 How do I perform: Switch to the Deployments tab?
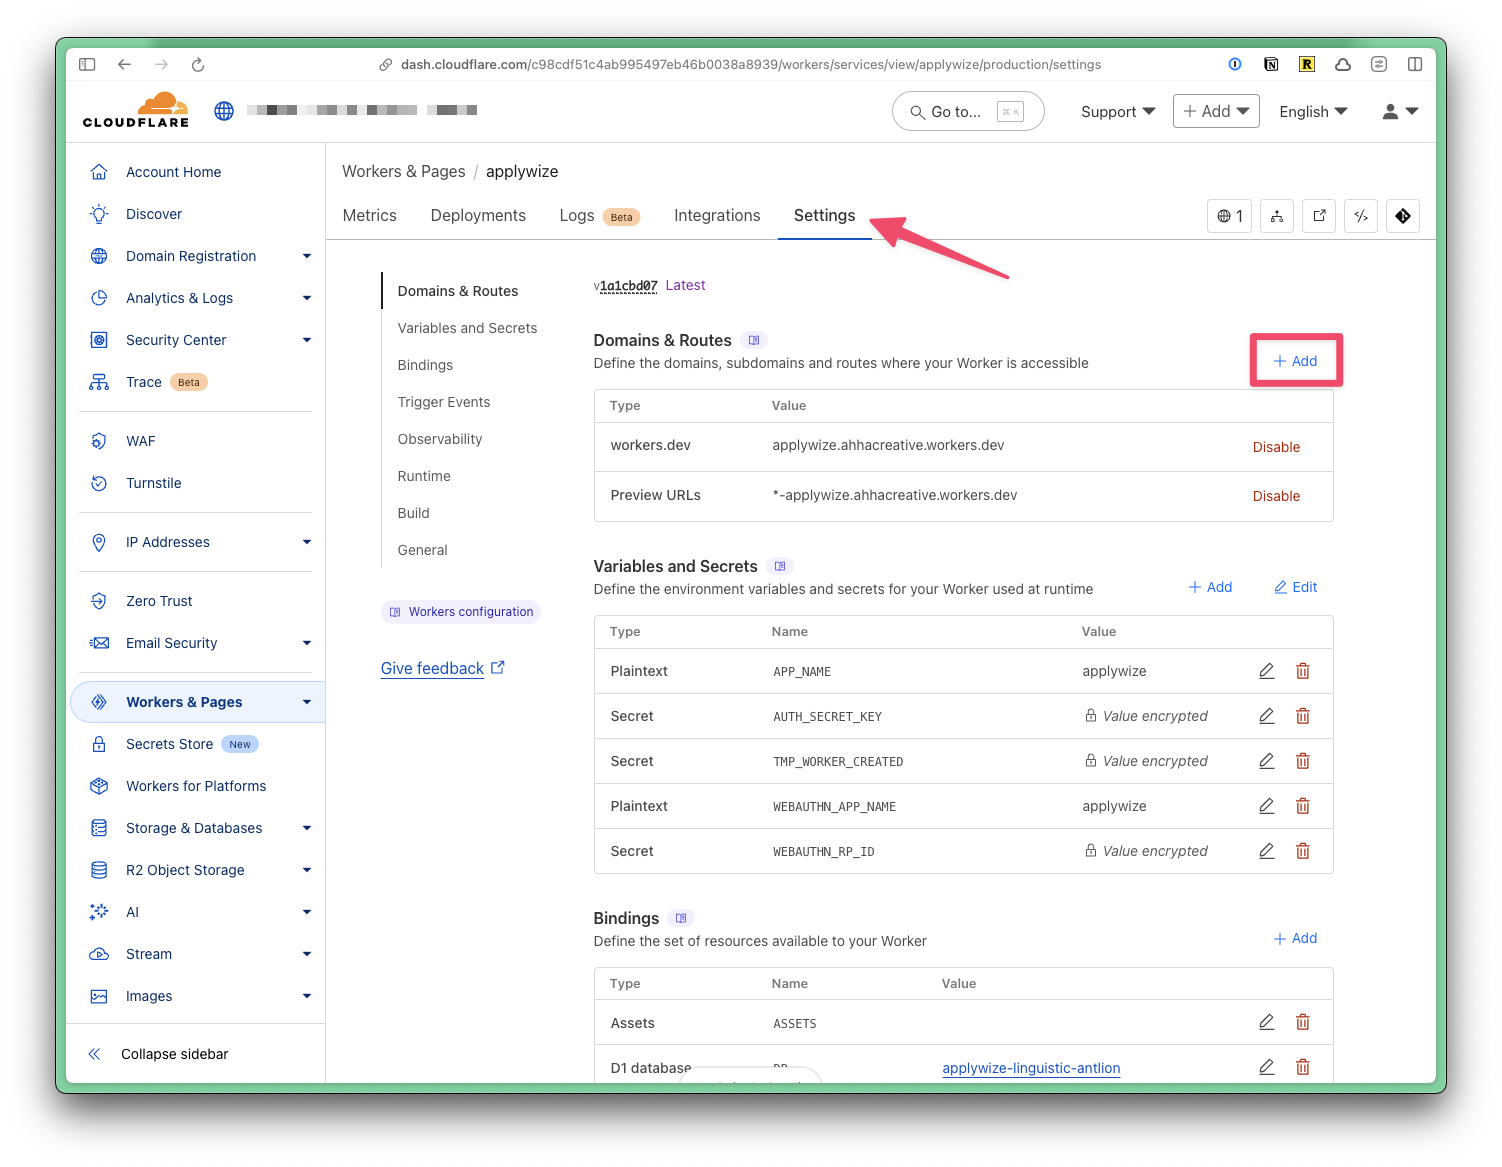pos(478,216)
